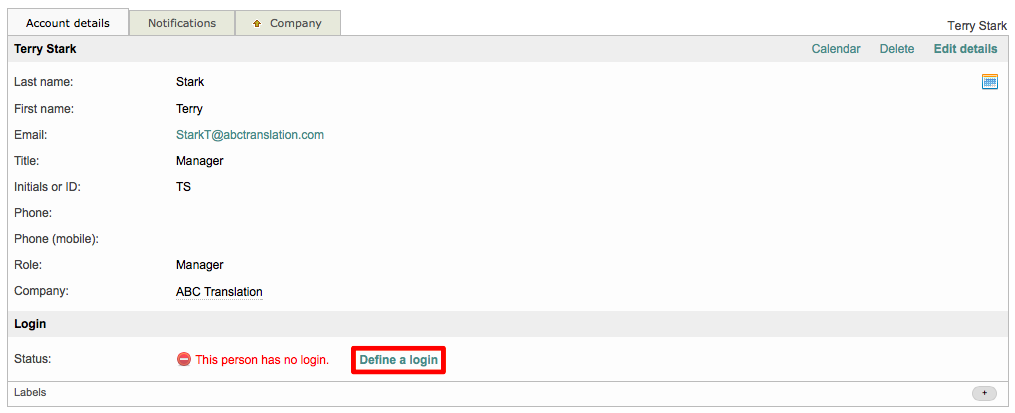Click the Terry Stark panel header name
This screenshot has width=1015, height=413.
pyautogui.click(x=45, y=49)
